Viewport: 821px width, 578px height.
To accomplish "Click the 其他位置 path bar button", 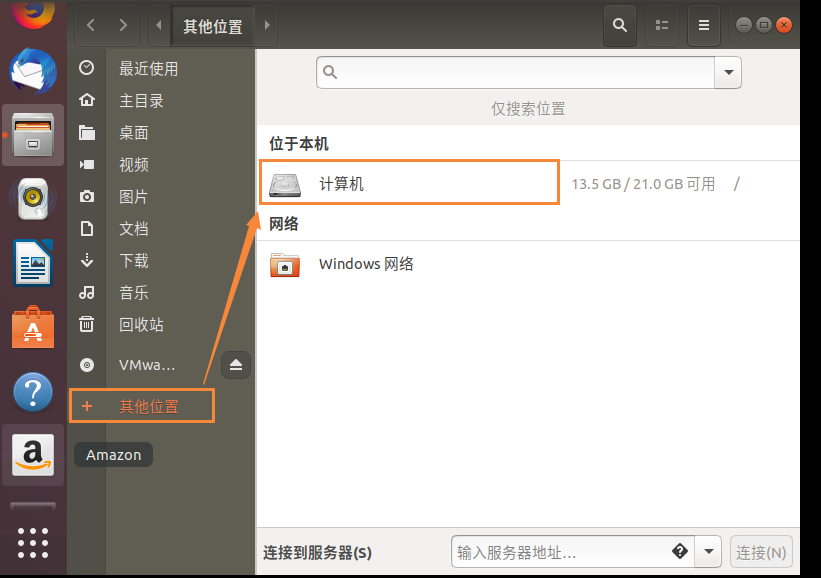I will coord(213,26).
